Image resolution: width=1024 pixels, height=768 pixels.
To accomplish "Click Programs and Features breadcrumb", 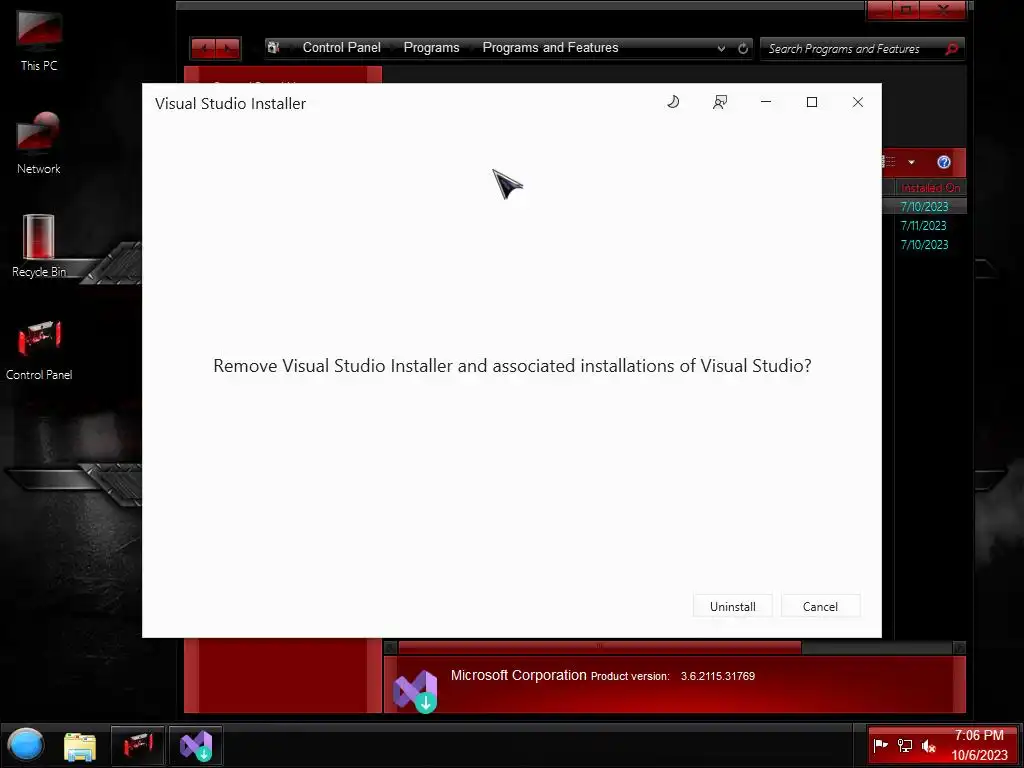I will pyautogui.click(x=550, y=48).
